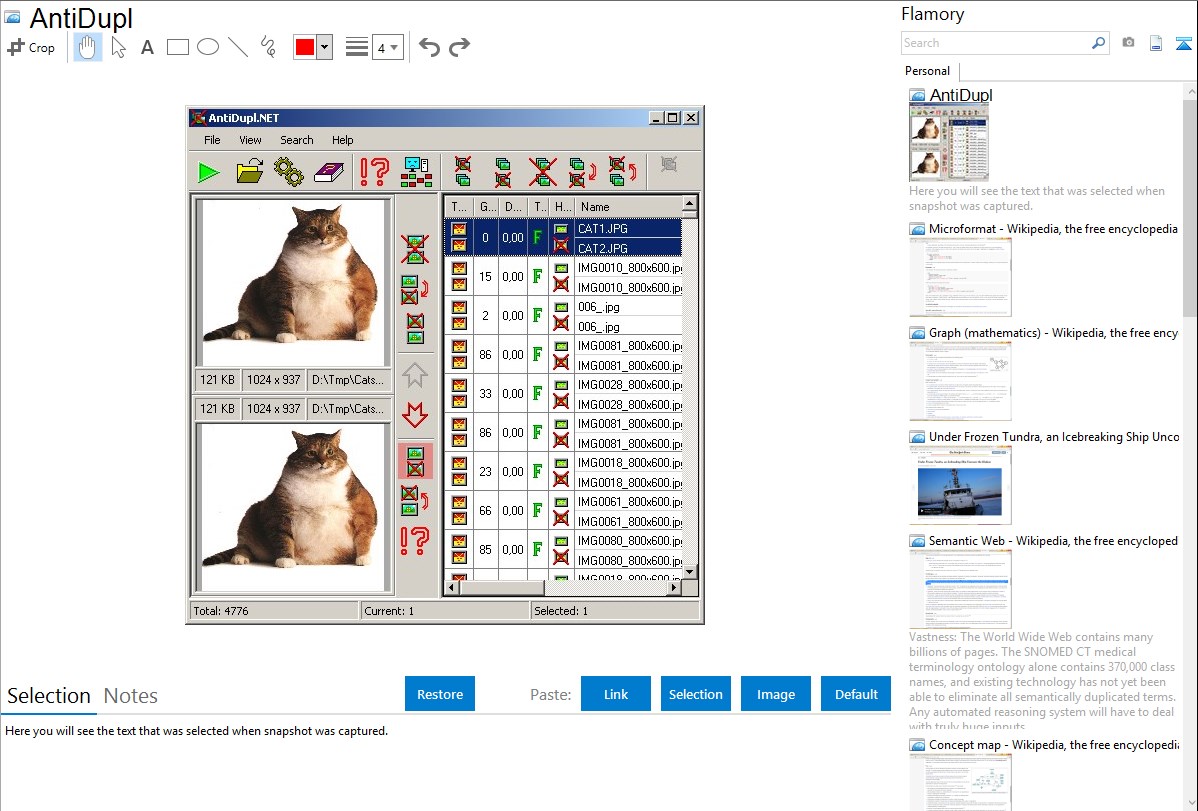1198x811 pixels.
Task: Click the results list scroll-up arrow
Action: tap(690, 204)
